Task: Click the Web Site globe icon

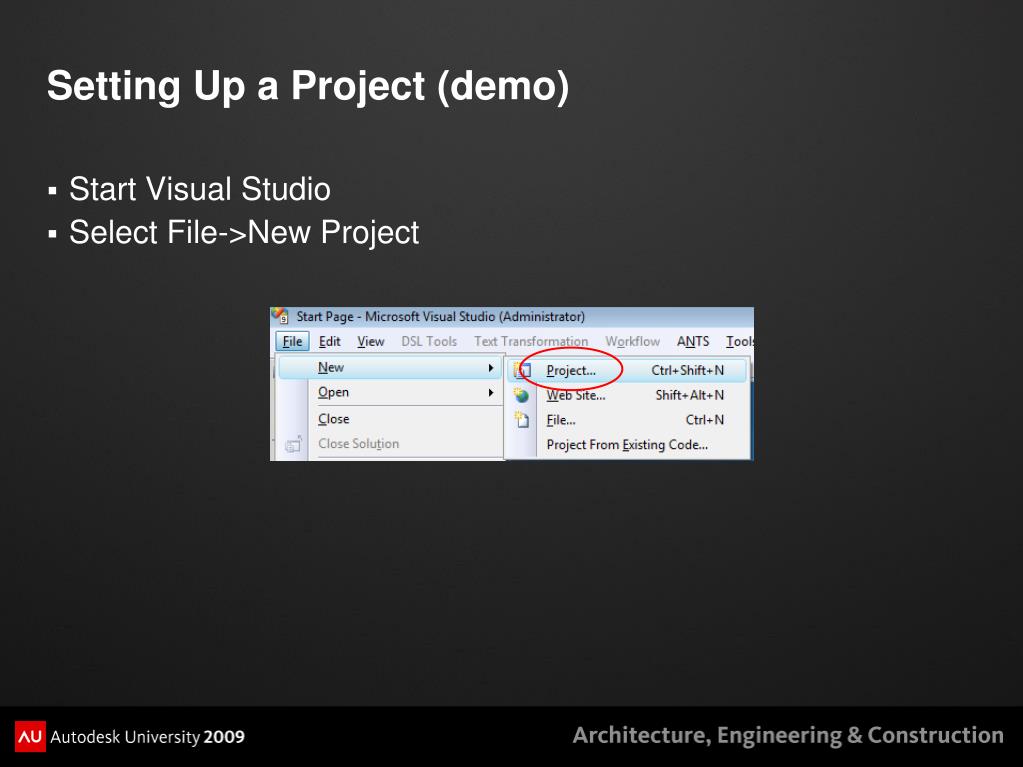Action: coord(521,395)
